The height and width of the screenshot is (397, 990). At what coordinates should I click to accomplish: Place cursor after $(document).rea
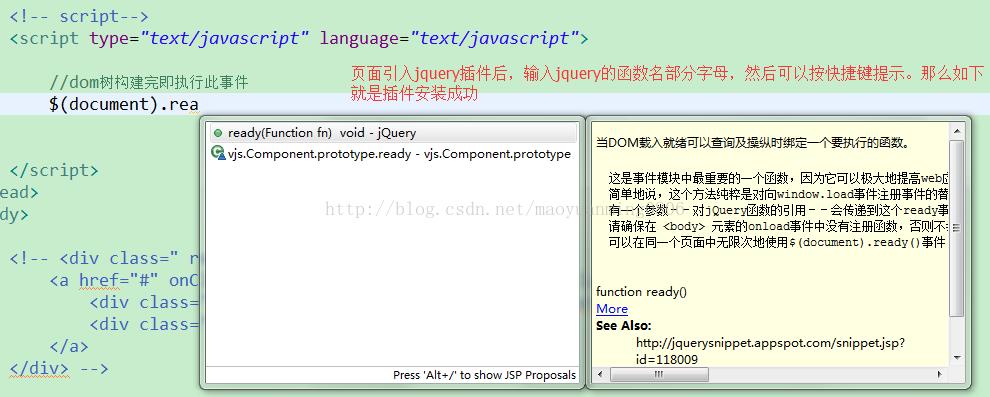[200, 104]
